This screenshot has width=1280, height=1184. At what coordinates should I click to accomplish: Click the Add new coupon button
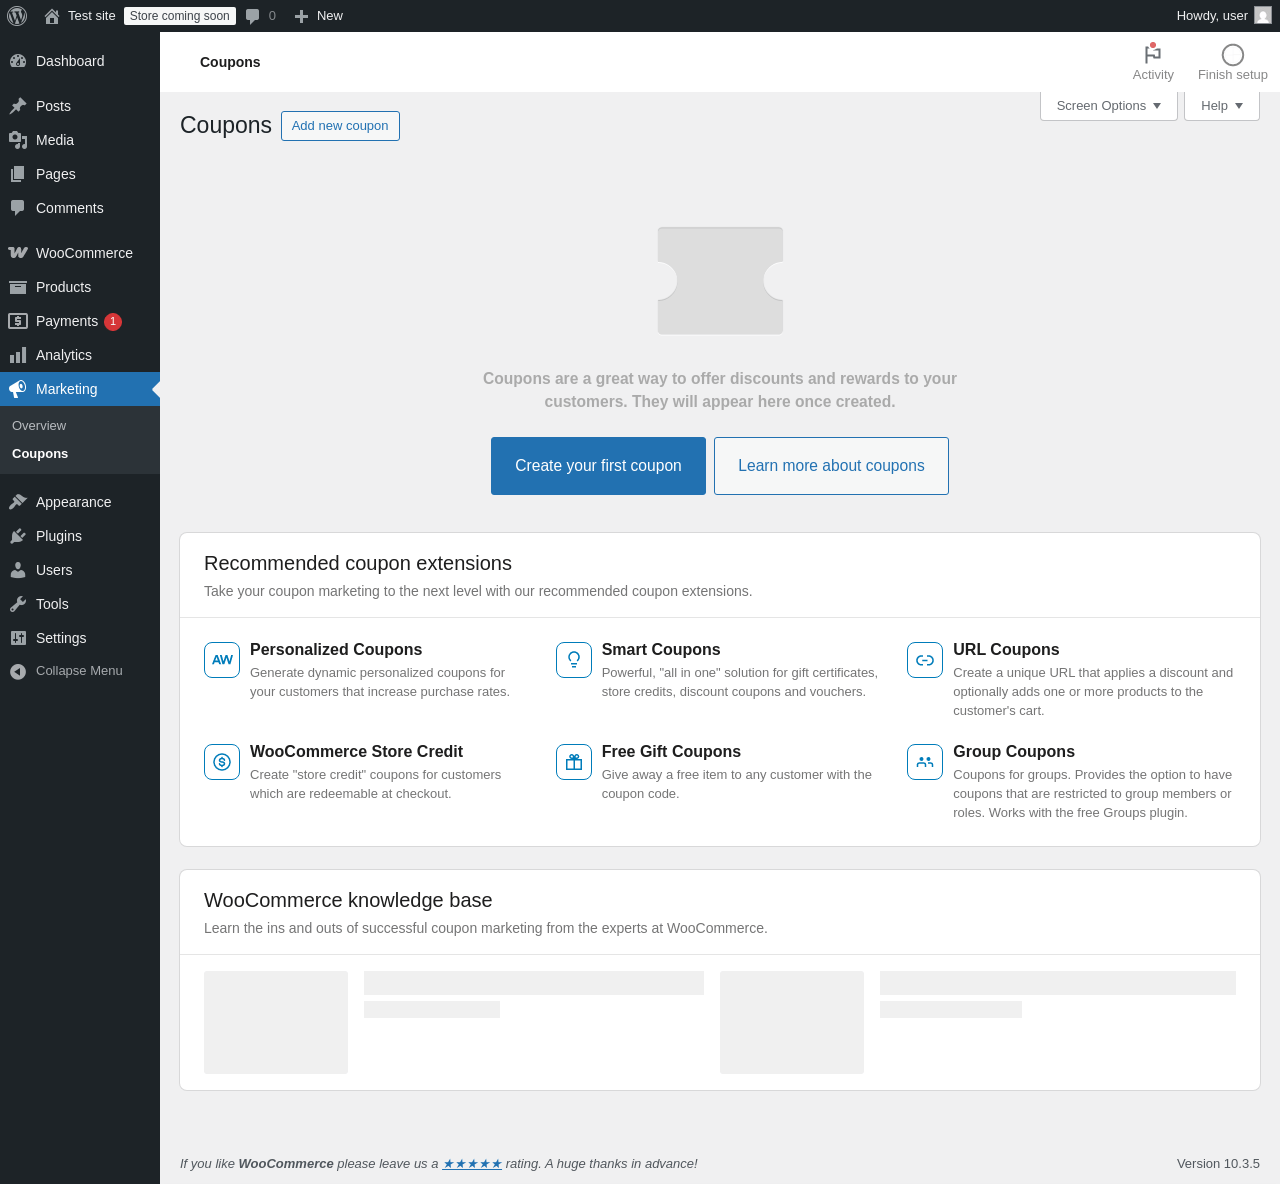click(340, 126)
